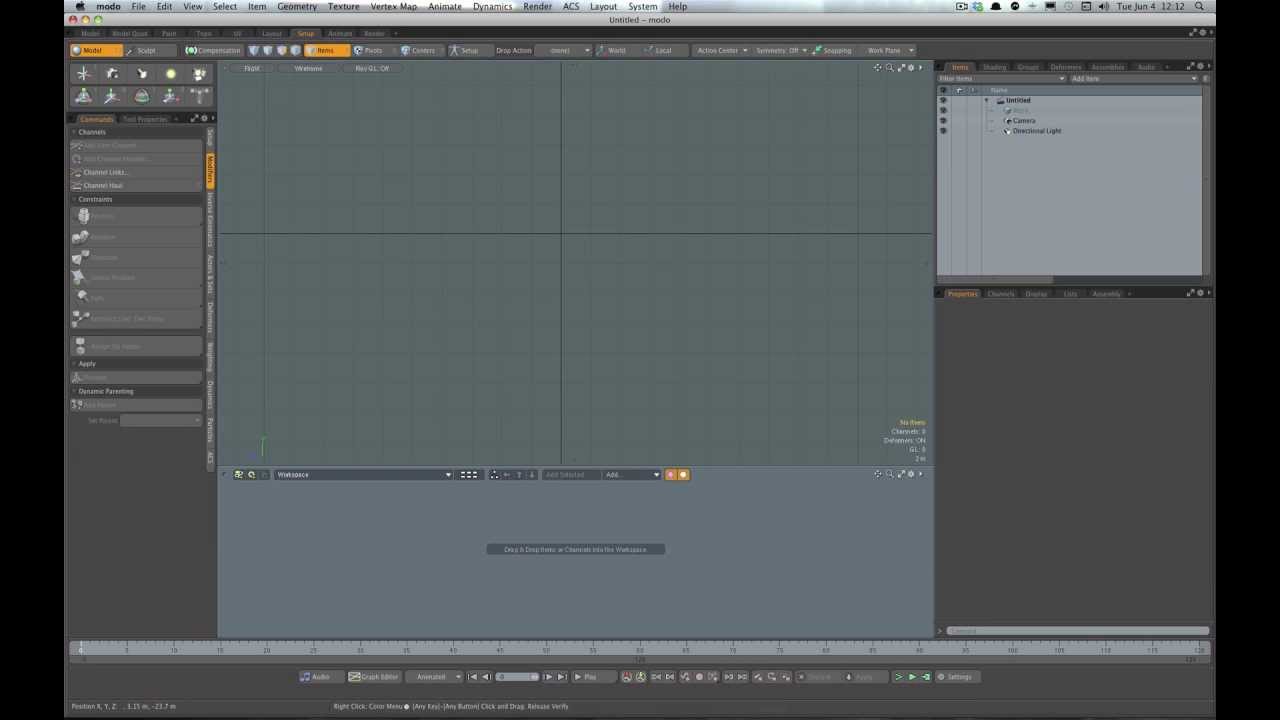Click the record keyframe round icon on timeline bar
The image size is (1280, 720).
point(699,677)
